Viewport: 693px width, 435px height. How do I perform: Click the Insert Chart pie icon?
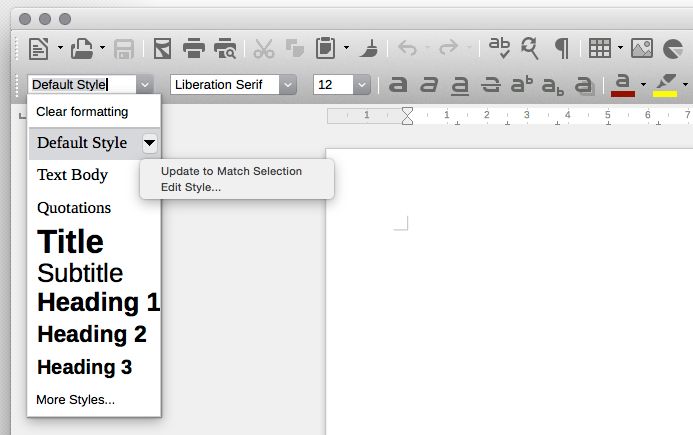pos(673,49)
